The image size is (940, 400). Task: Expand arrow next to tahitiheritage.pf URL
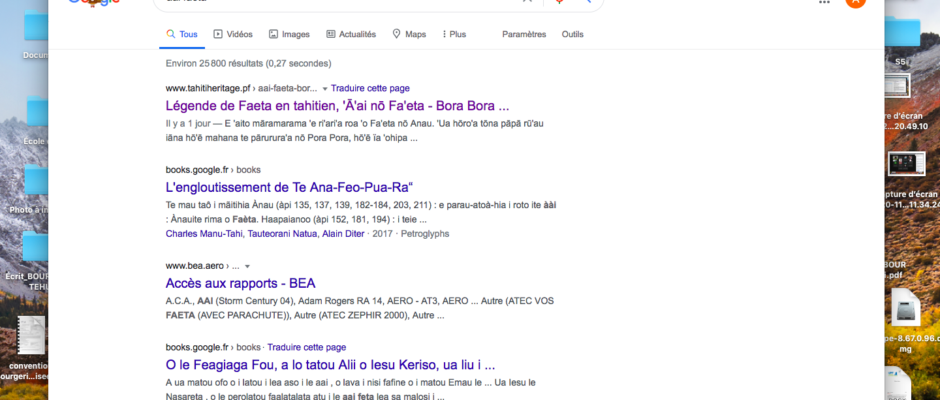click(325, 89)
